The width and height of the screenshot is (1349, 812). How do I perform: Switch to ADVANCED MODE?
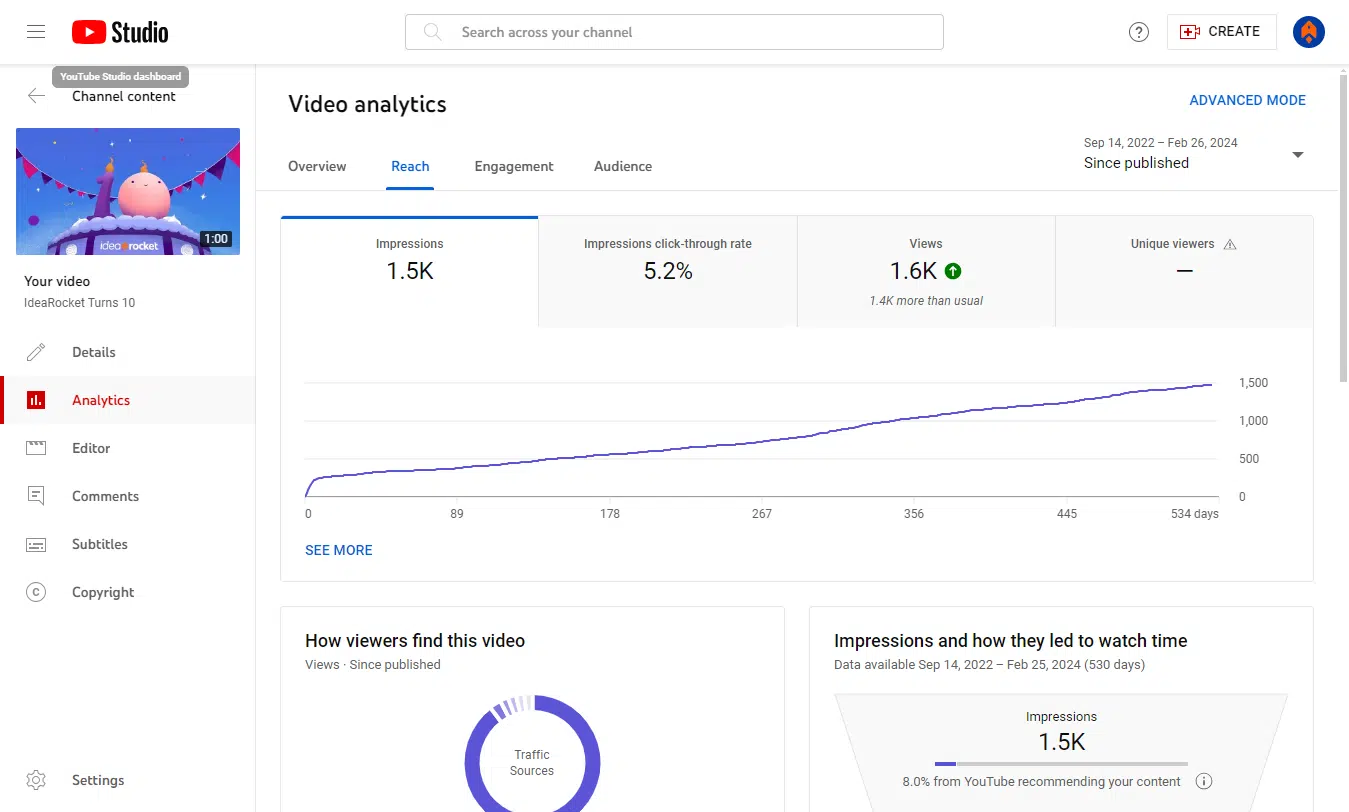tap(1247, 99)
